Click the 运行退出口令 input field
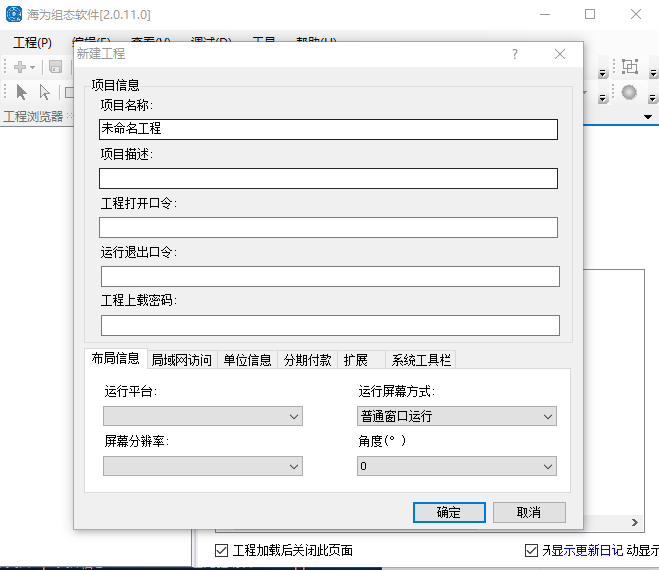This screenshot has height=570, width=659. click(x=330, y=277)
